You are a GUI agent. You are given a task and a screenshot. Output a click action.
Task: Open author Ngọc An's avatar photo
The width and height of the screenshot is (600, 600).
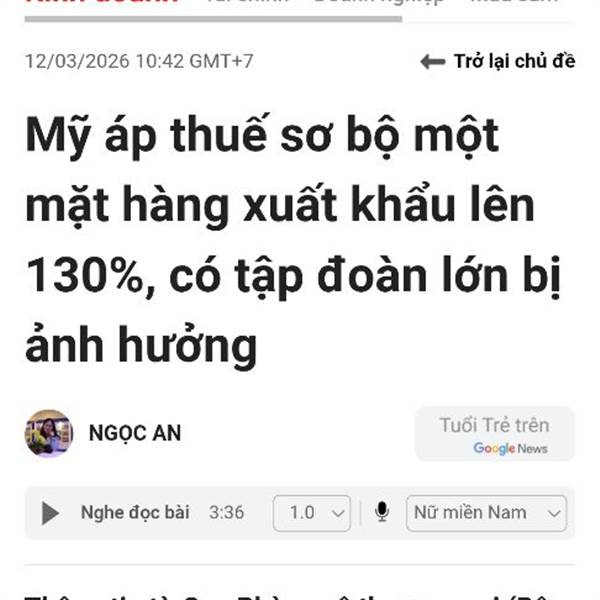[49, 433]
